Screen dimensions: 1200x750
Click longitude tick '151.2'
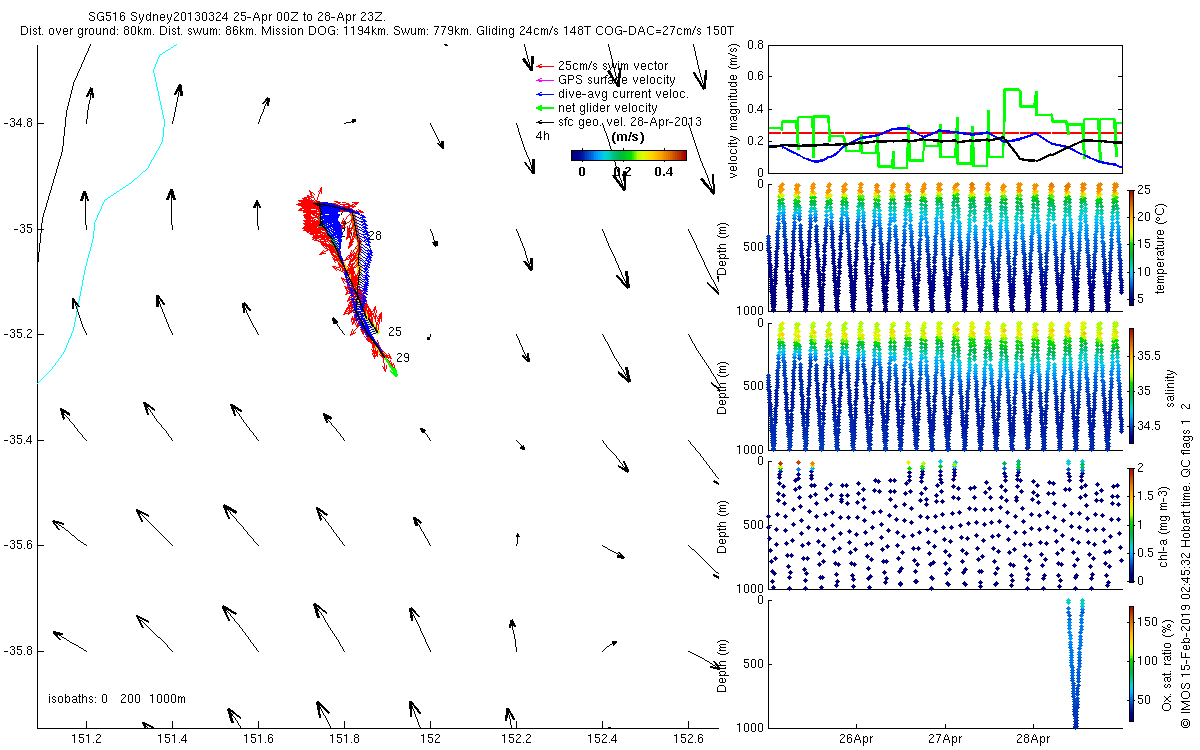point(87,739)
